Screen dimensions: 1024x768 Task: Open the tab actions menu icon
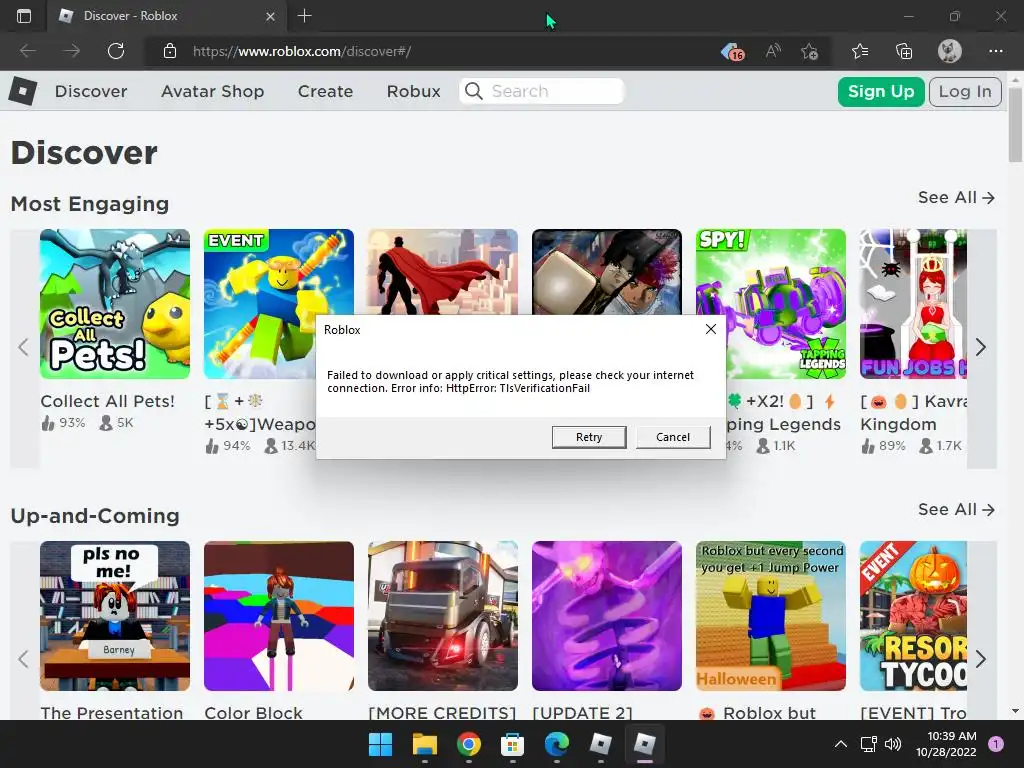pyautogui.click(x=24, y=16)
